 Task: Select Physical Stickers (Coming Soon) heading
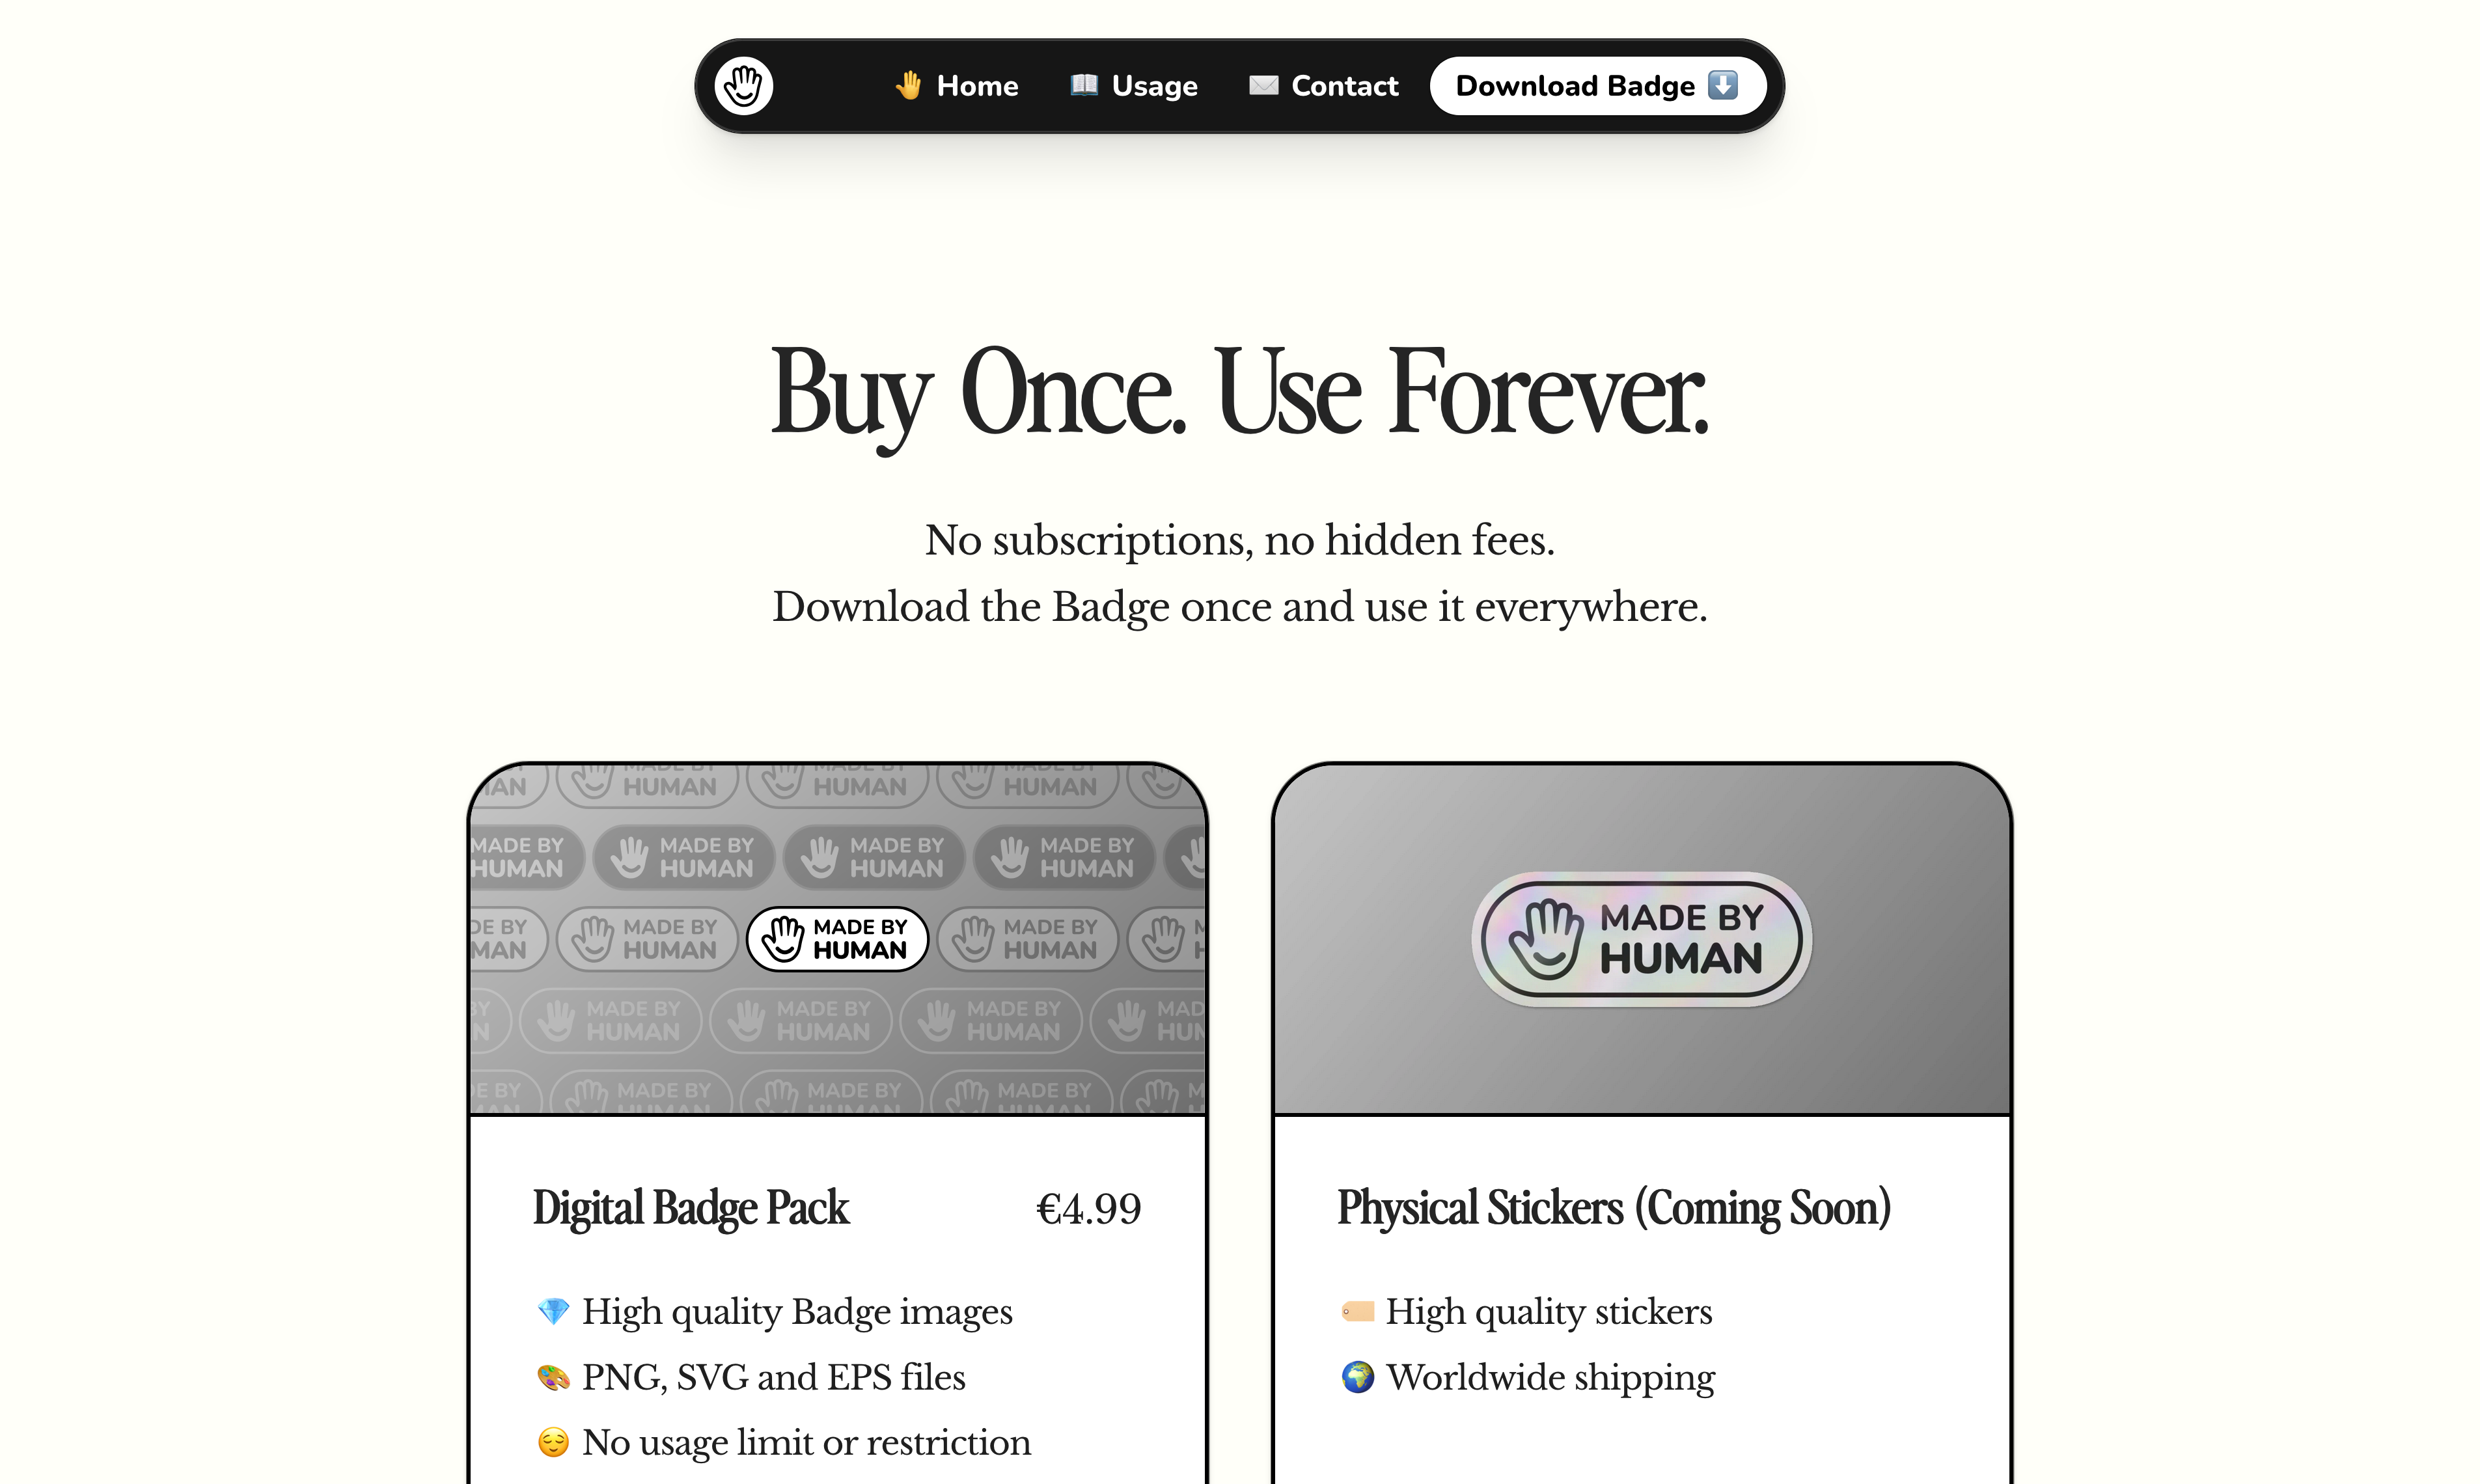pos(1613,1208)
